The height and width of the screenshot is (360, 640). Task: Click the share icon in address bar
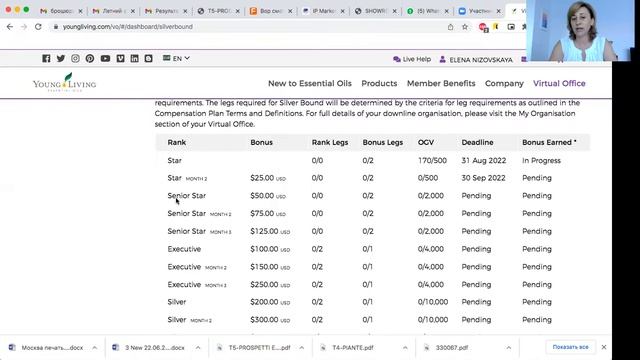click(x=450, y=27)
